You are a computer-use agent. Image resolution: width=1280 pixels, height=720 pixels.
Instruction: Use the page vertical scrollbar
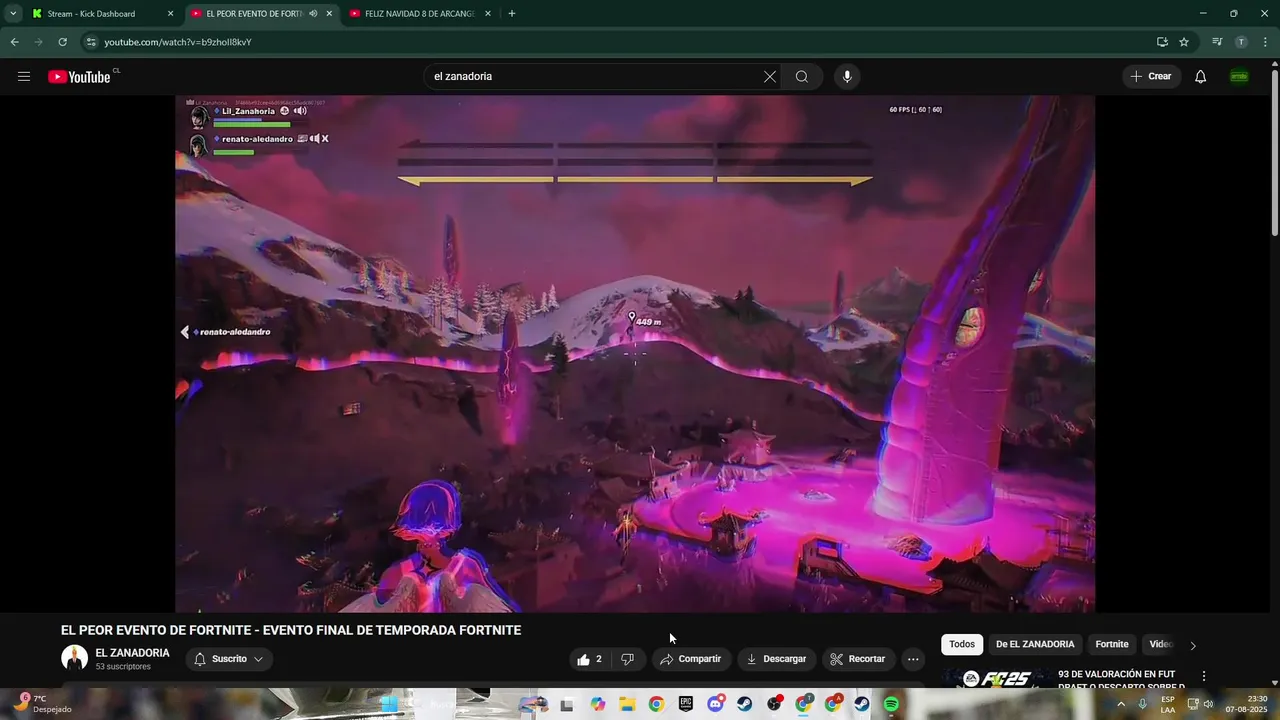[1274, 153]
